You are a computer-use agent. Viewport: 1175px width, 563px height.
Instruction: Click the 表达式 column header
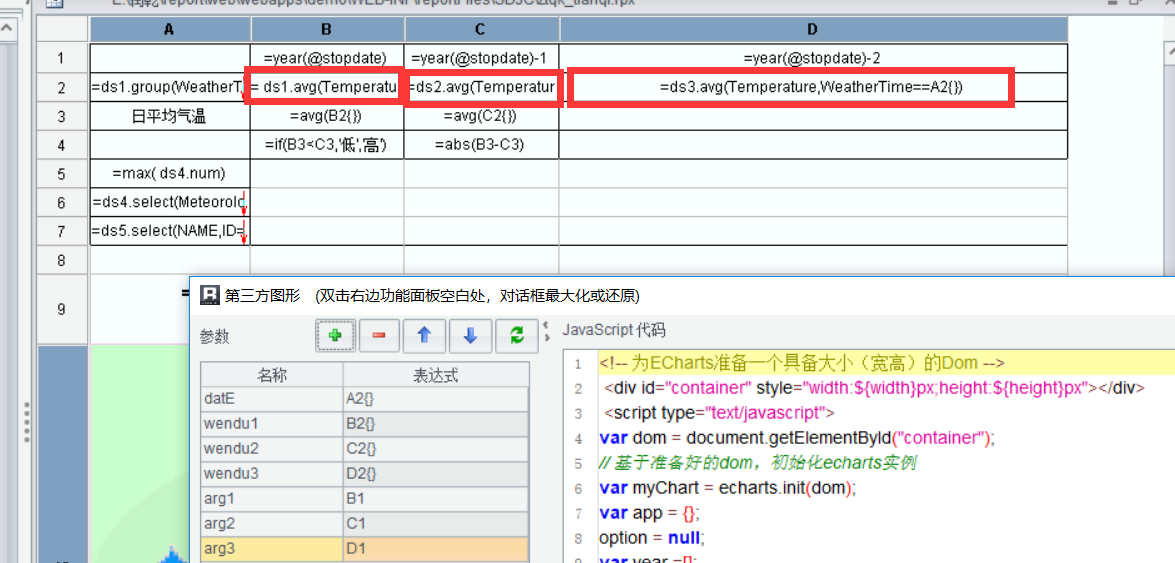coord(435,375)
